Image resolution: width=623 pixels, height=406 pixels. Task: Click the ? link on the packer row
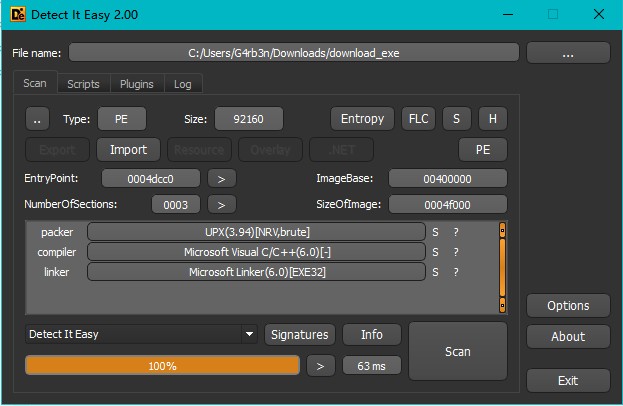(456, 232)
